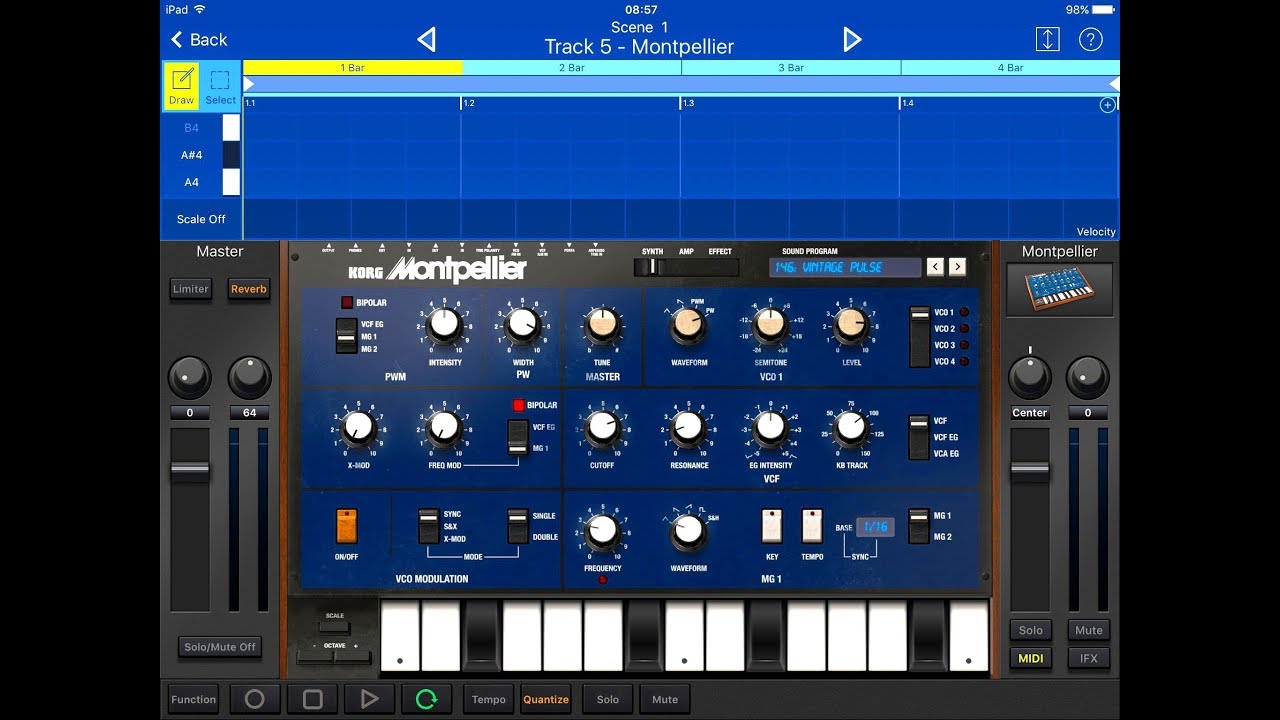Toggle the loop playback icon

427,699
